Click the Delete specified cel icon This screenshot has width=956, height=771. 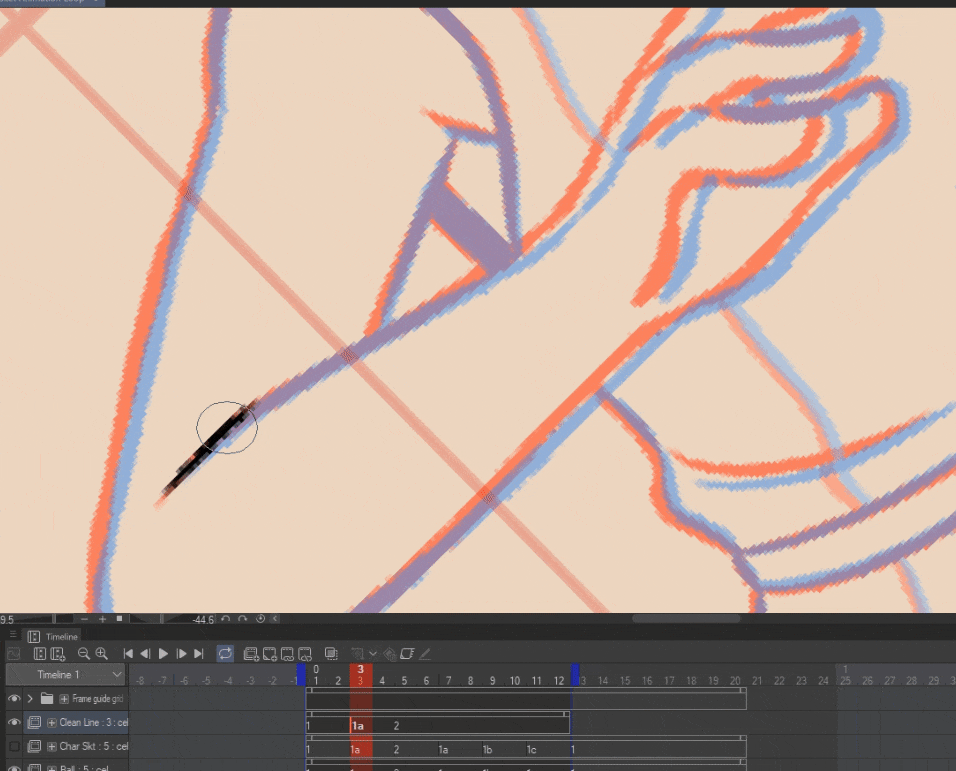pyautogui.click(x=305, y=654)
